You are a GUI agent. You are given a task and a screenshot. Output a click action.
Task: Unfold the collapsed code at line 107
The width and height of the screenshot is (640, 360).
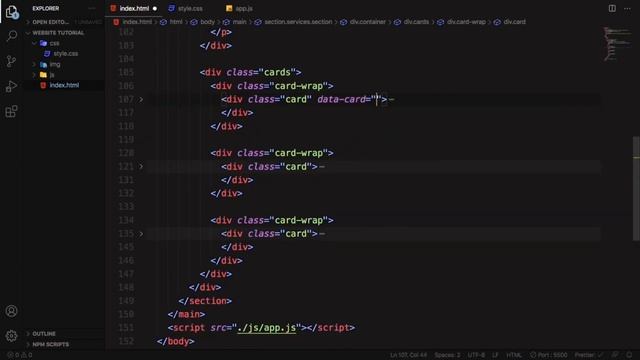[141, 100]
